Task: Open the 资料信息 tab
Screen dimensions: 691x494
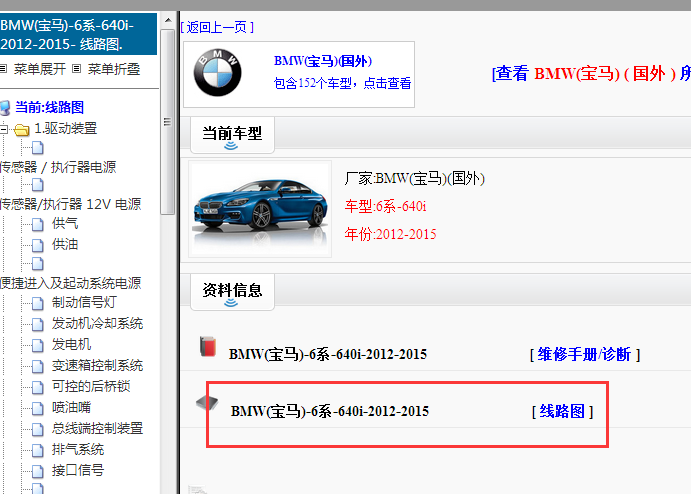Action: 232,292
